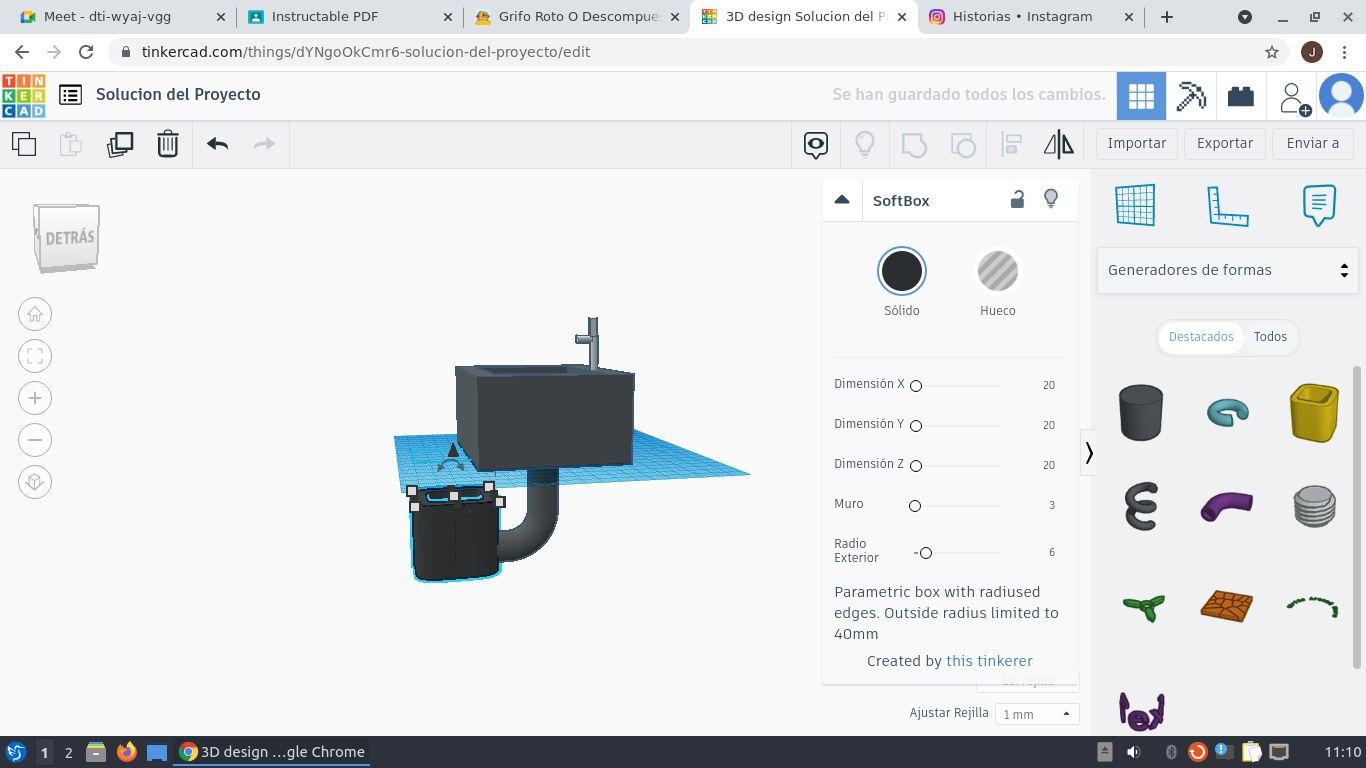
Task: Click the Tinkercad logo
Action: (x=23, y=95)
